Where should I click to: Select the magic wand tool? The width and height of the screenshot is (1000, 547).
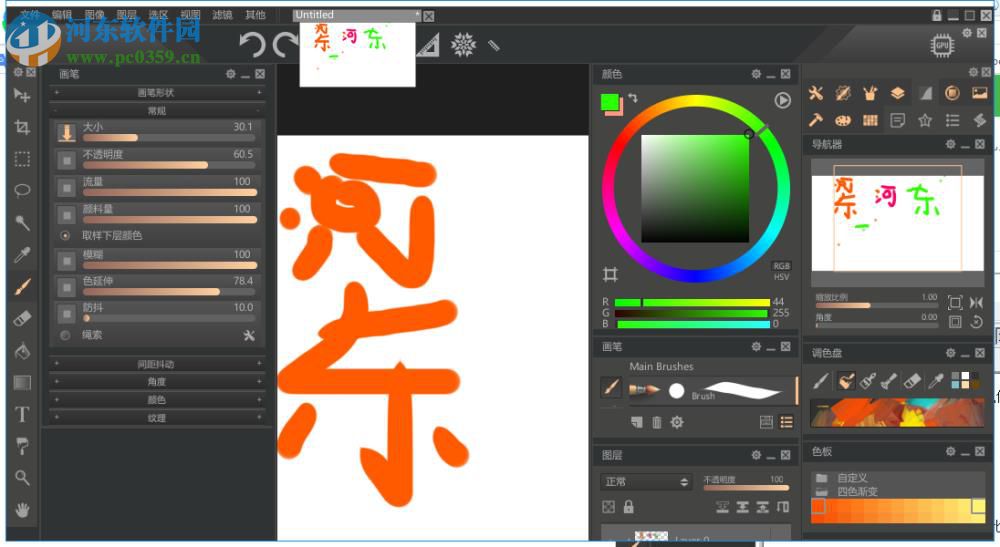22,222
